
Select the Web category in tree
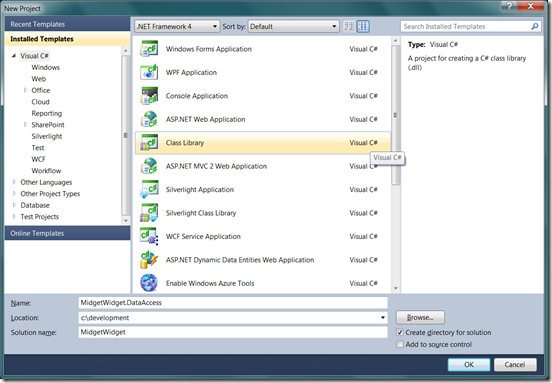[x=39, y=79]
